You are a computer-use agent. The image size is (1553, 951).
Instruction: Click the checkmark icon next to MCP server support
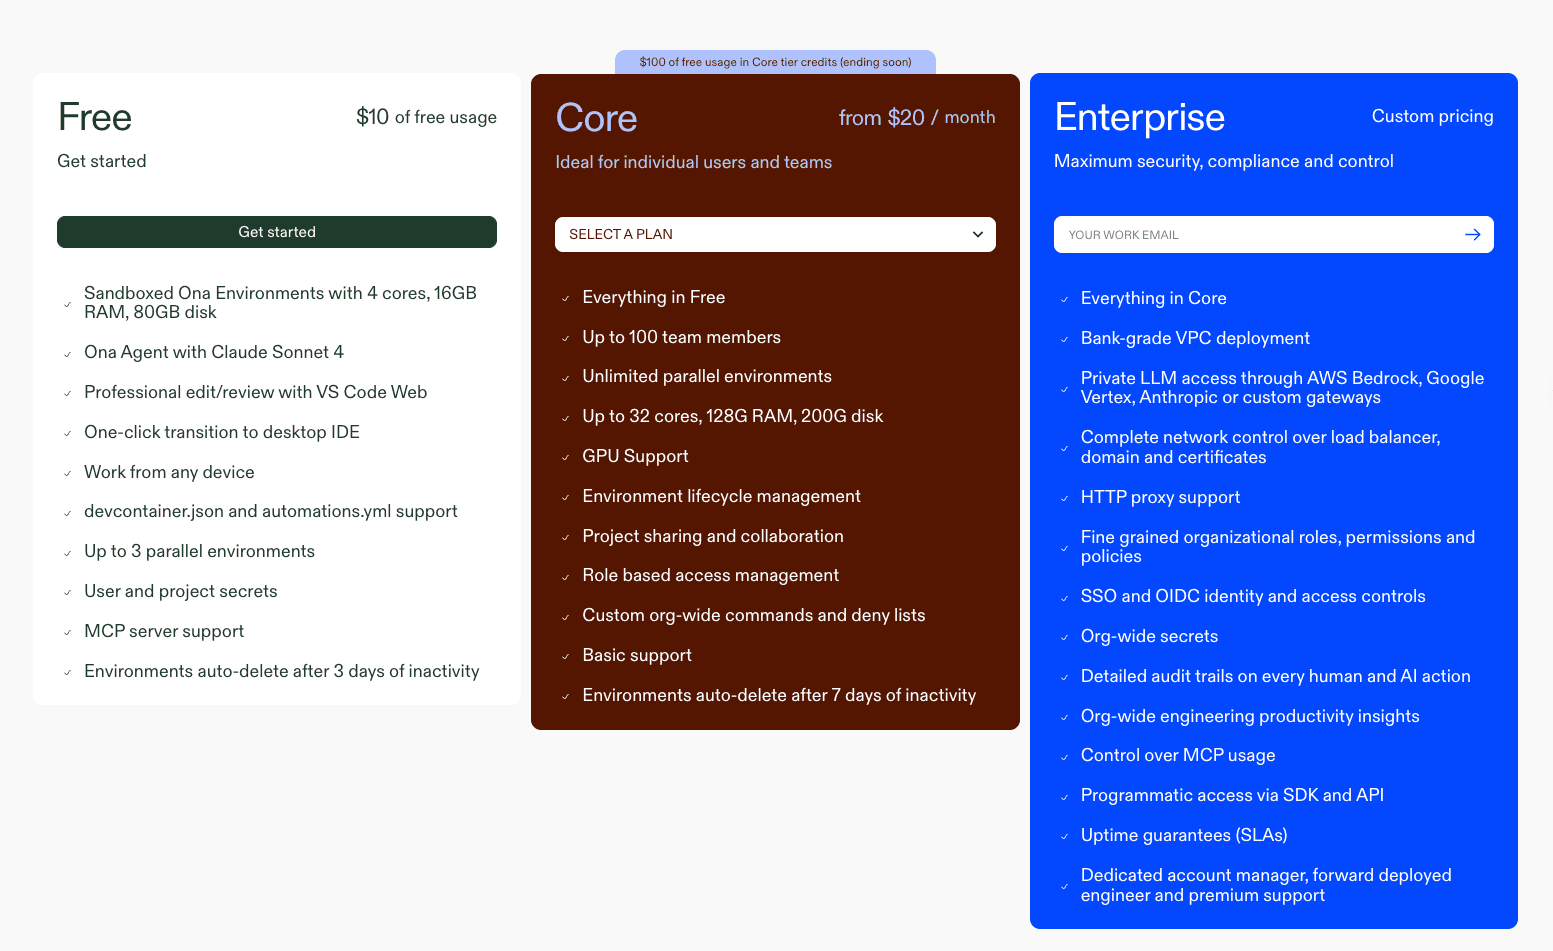pyautogui.click(x=68, y=633)
